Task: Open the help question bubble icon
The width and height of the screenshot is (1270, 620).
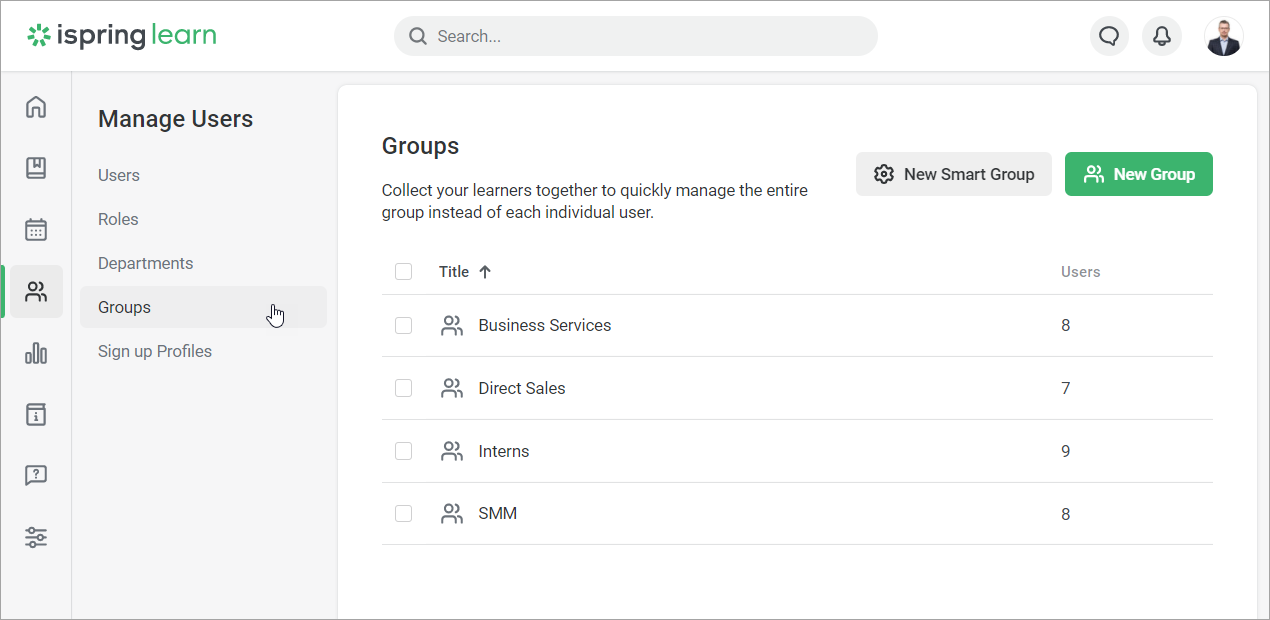Action: (36, 476)
